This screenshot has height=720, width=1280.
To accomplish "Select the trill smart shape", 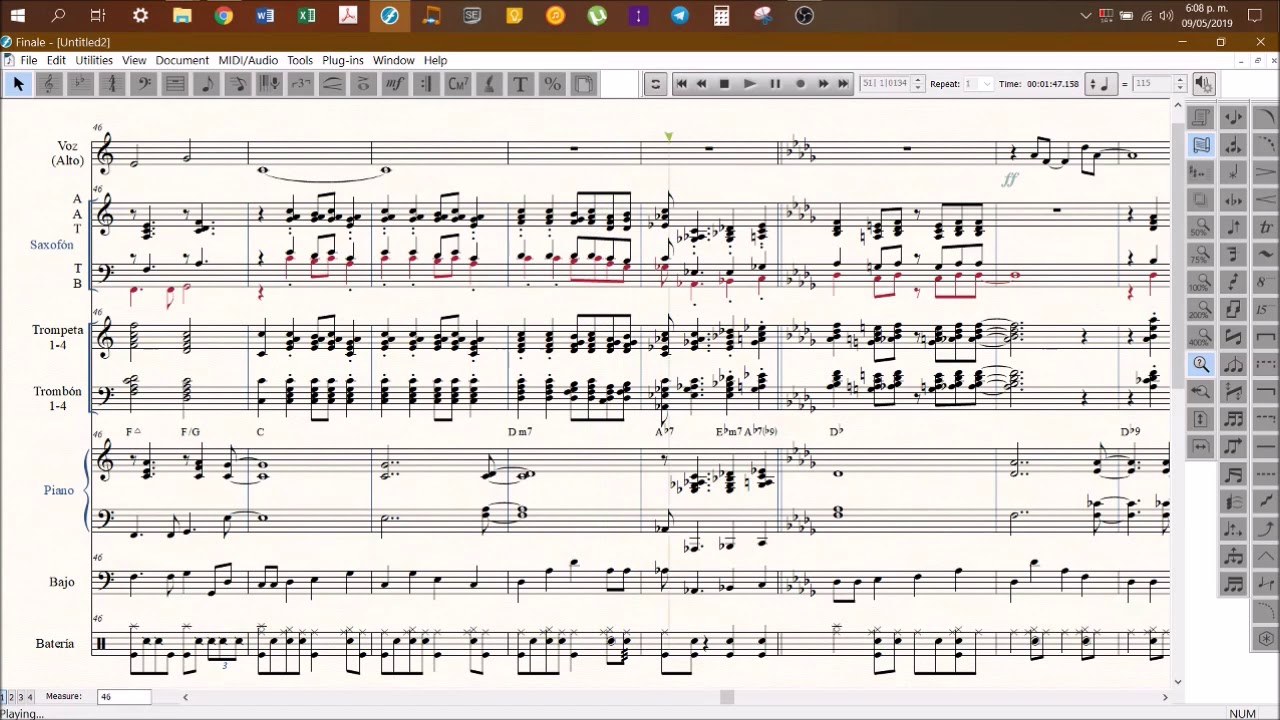I will tap(1266, 226).
